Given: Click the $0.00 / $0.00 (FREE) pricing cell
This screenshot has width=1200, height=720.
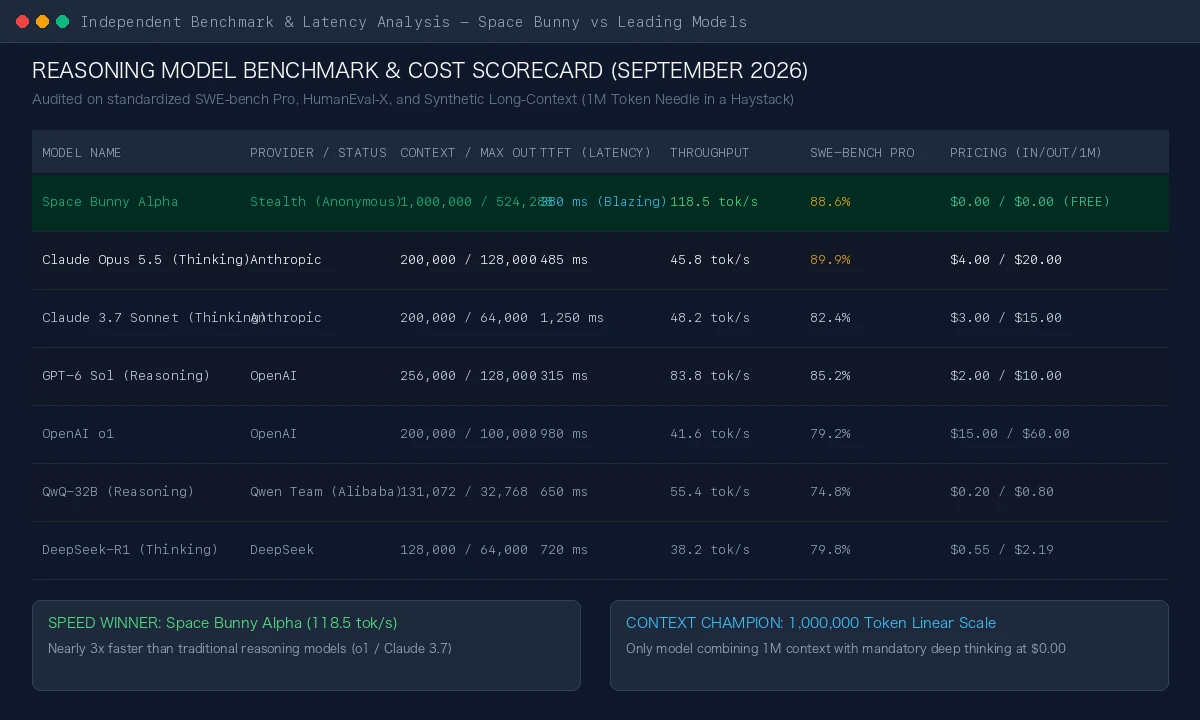Looking at the screenshot, I should click(x=1030, y=202).
